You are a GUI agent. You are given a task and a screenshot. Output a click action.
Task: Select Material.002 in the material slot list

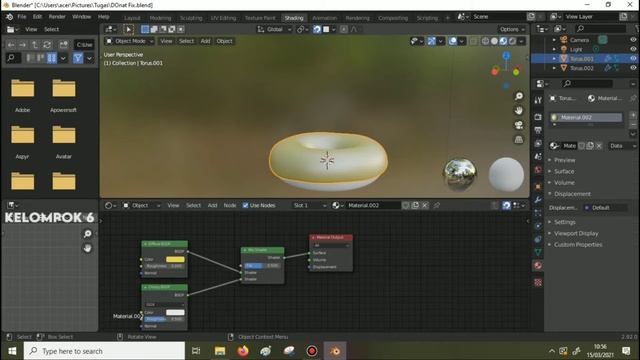586,118
